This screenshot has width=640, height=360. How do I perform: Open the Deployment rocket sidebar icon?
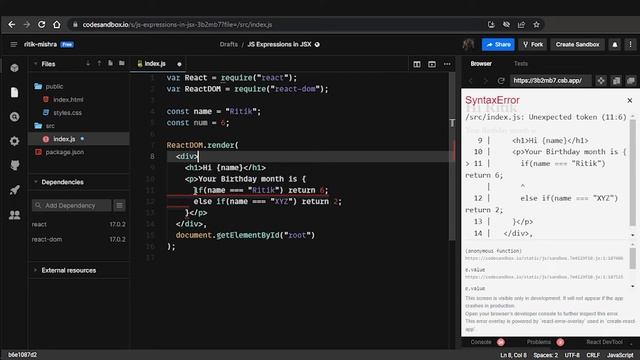point(15,190)
